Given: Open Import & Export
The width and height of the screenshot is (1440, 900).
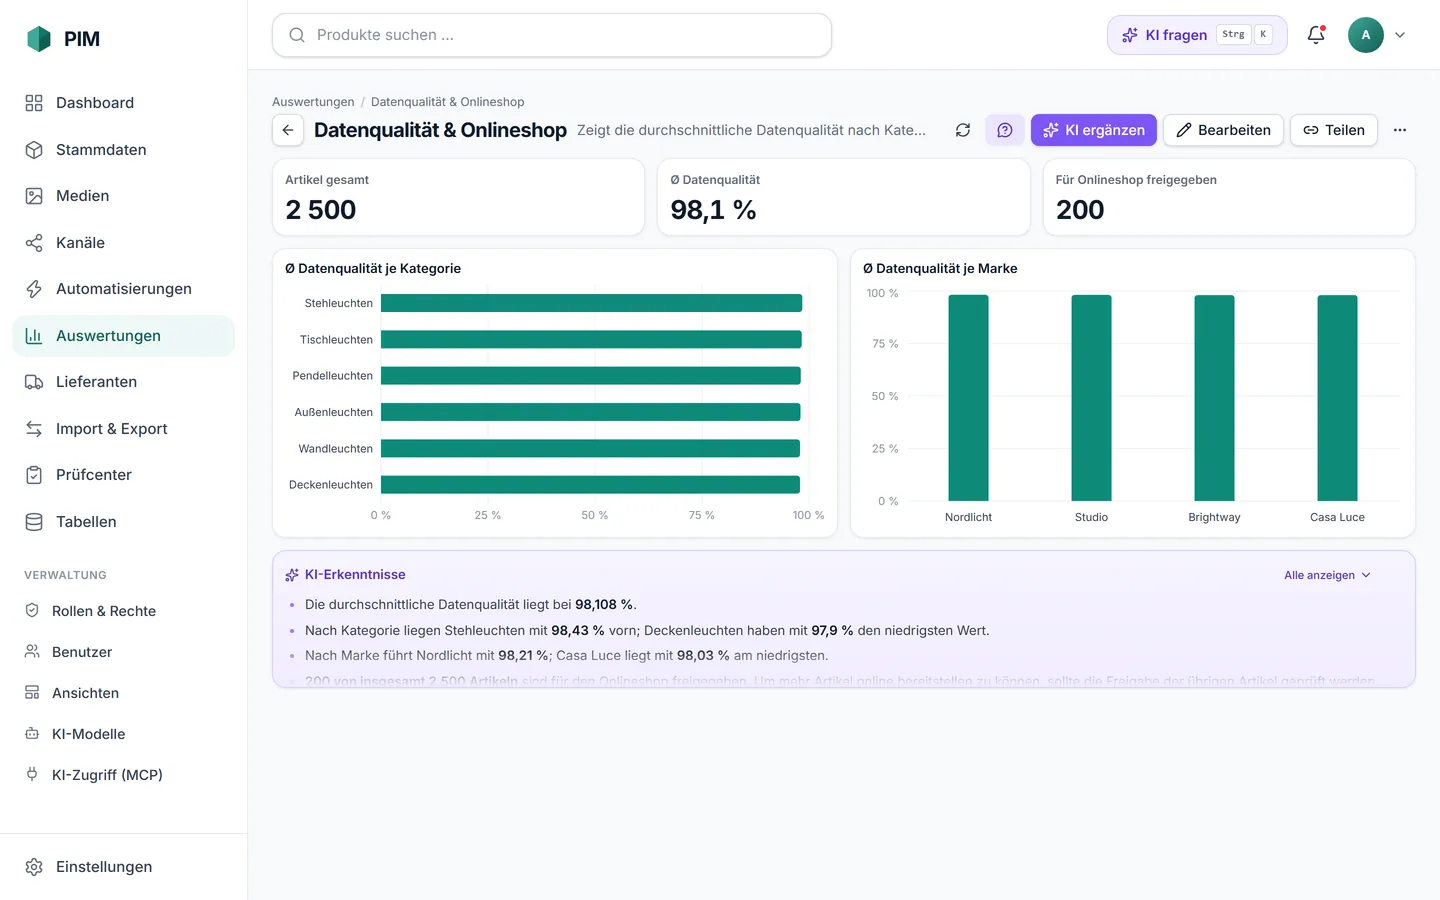Looking at the screenshot, I should tap(123, 429).
